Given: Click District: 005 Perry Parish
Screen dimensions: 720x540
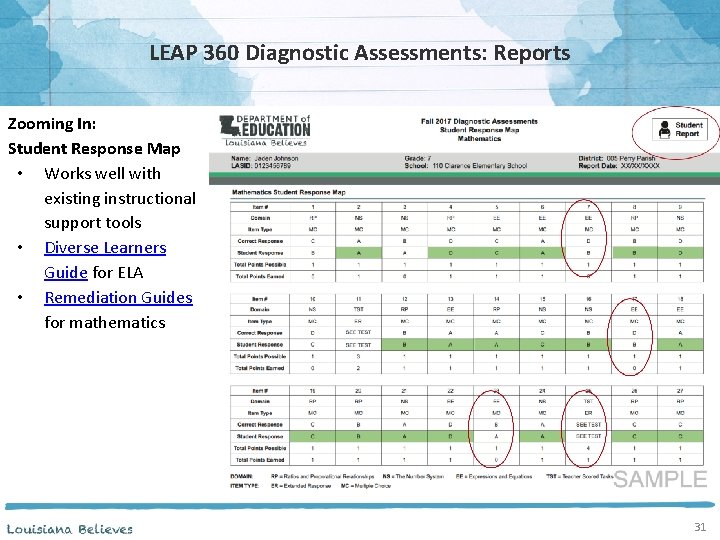Looking at the screenshot, I should pos(617,158).
